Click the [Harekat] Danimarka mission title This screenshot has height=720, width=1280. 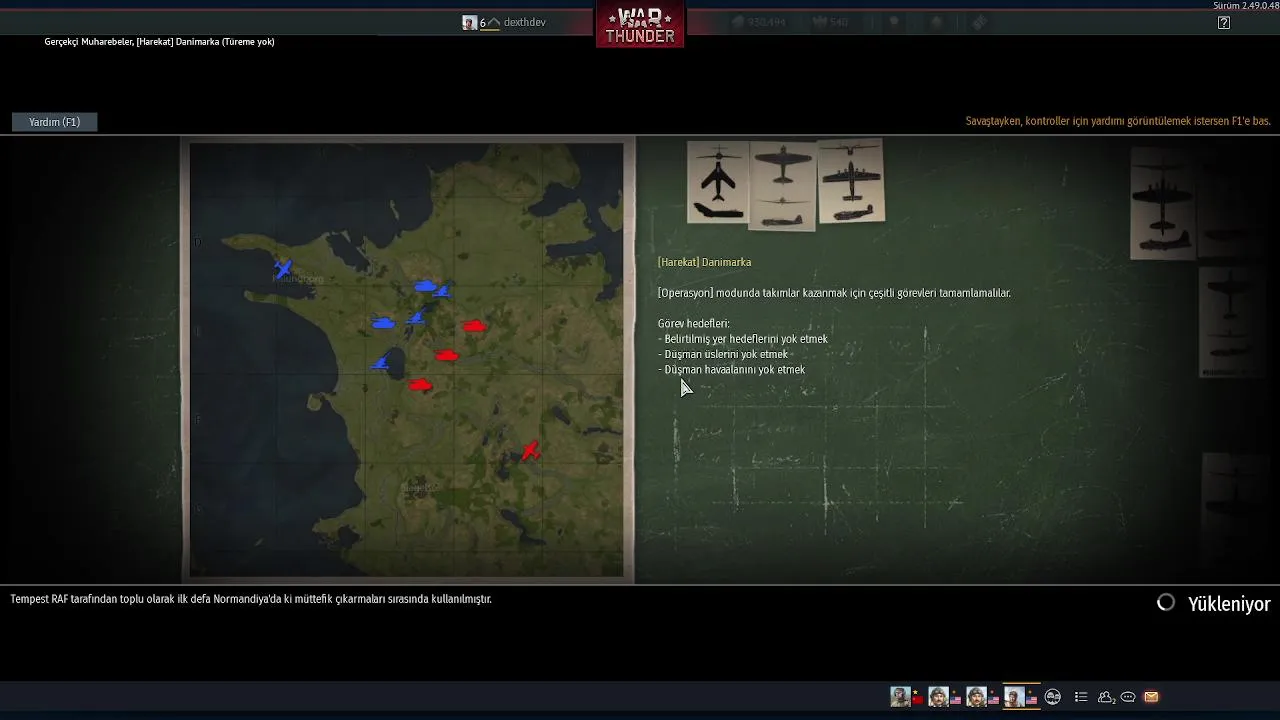pos(704,262)
